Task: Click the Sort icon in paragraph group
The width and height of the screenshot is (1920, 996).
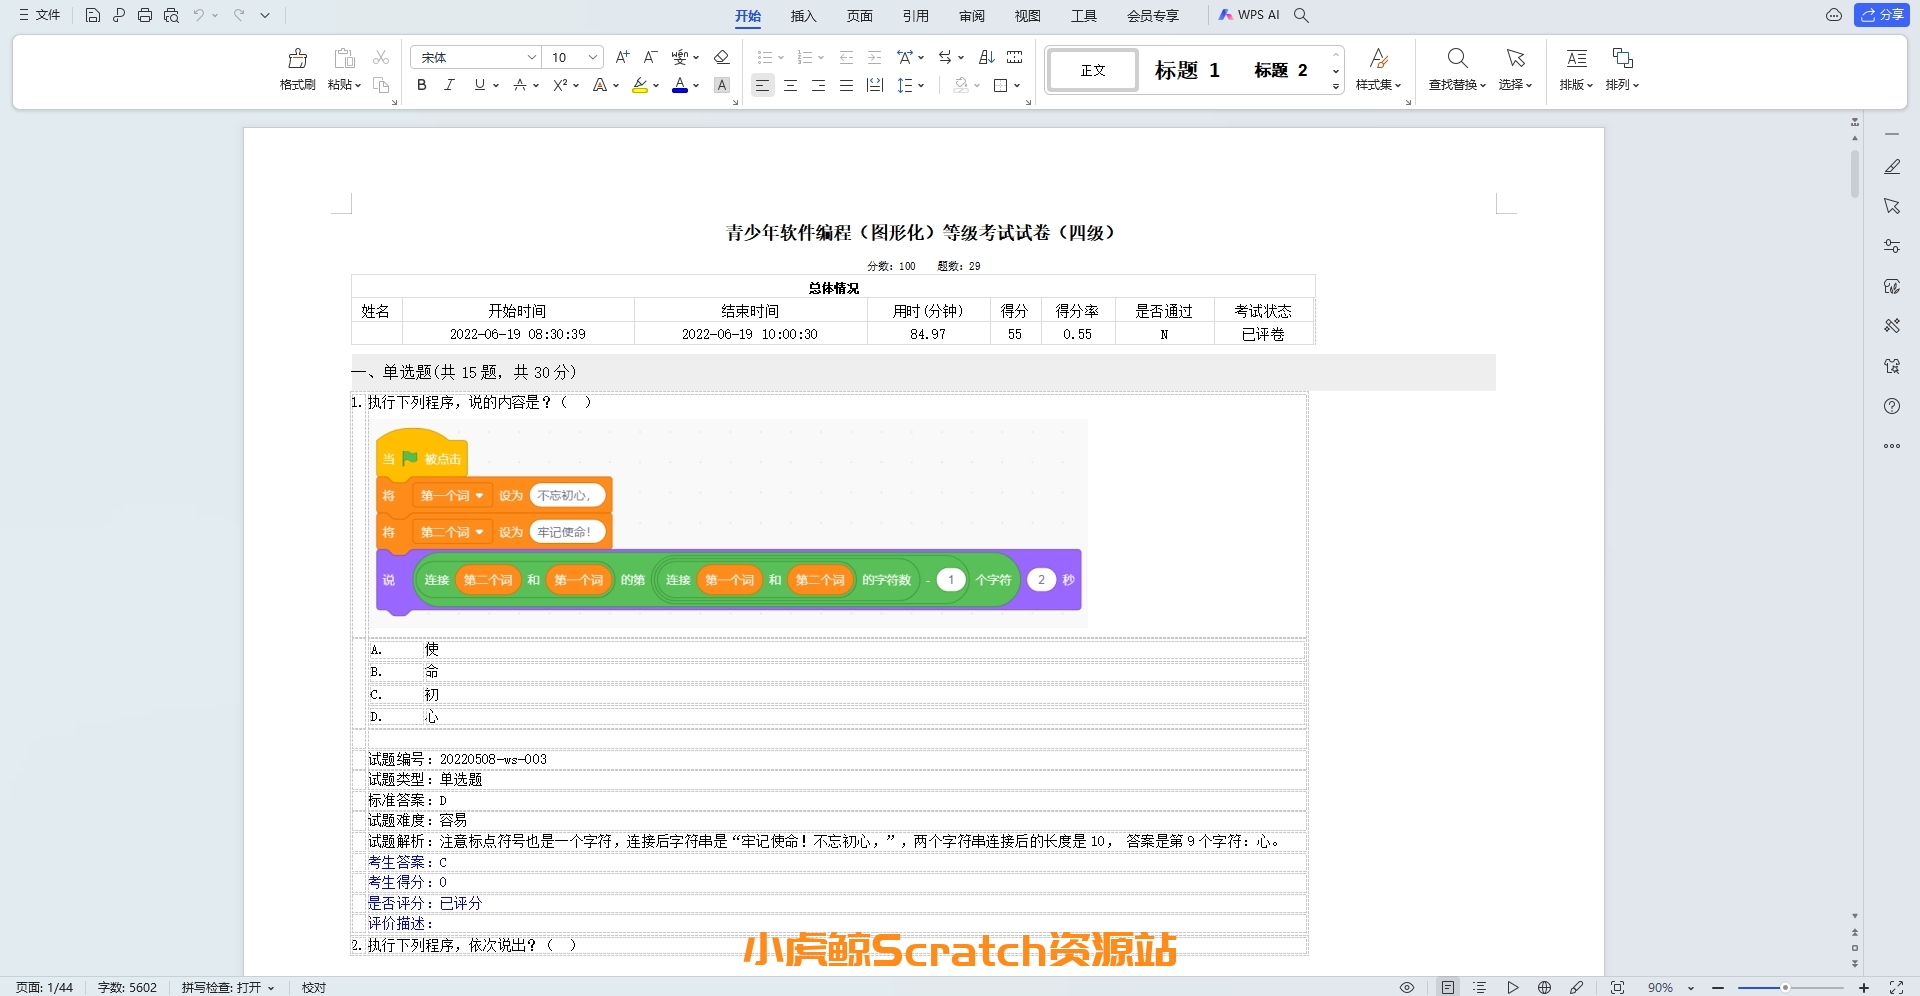Action: tap(987, 57)
